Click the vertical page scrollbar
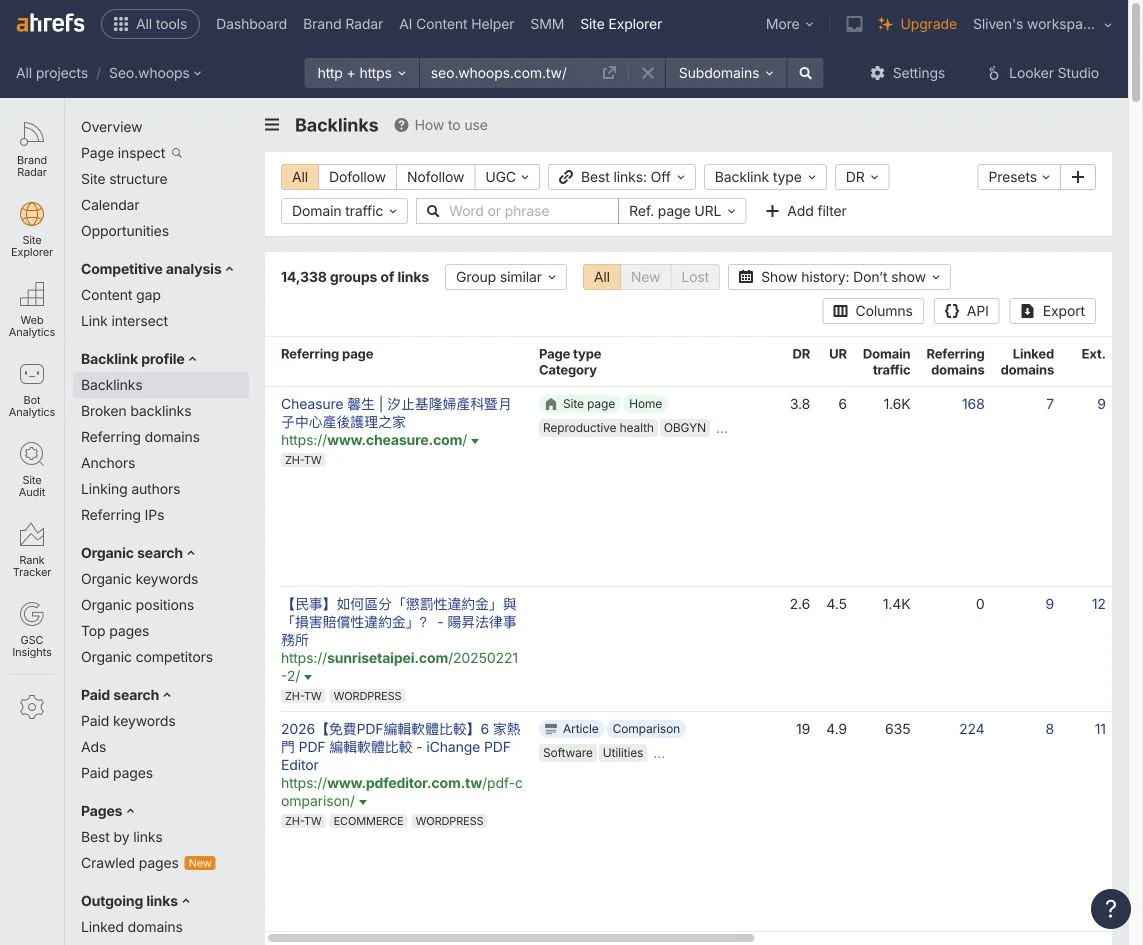The height and width of the screenshot is (945, 1143). 1136,51
